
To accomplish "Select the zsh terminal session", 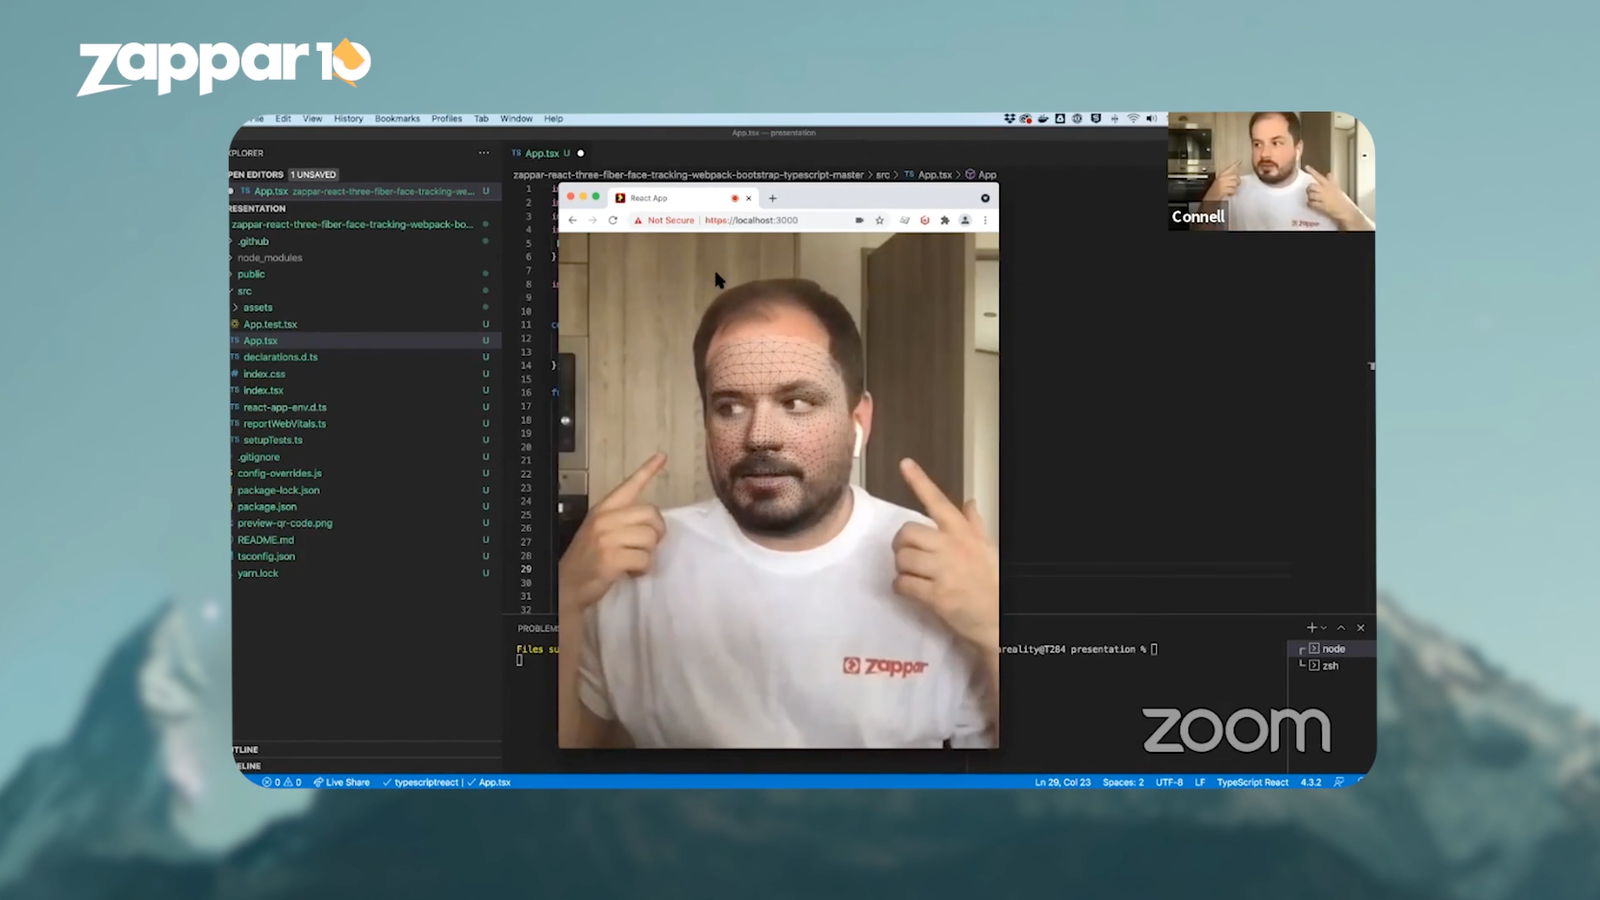I will pos(1330,666).
